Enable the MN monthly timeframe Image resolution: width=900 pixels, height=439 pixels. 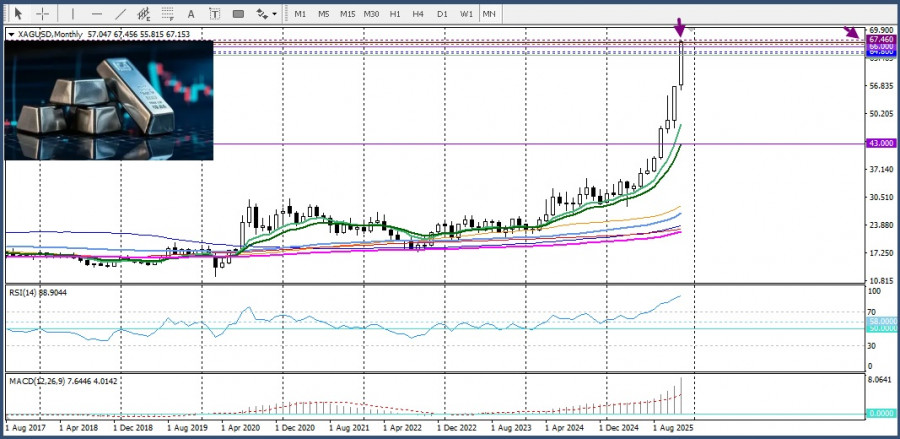[489, 14]
